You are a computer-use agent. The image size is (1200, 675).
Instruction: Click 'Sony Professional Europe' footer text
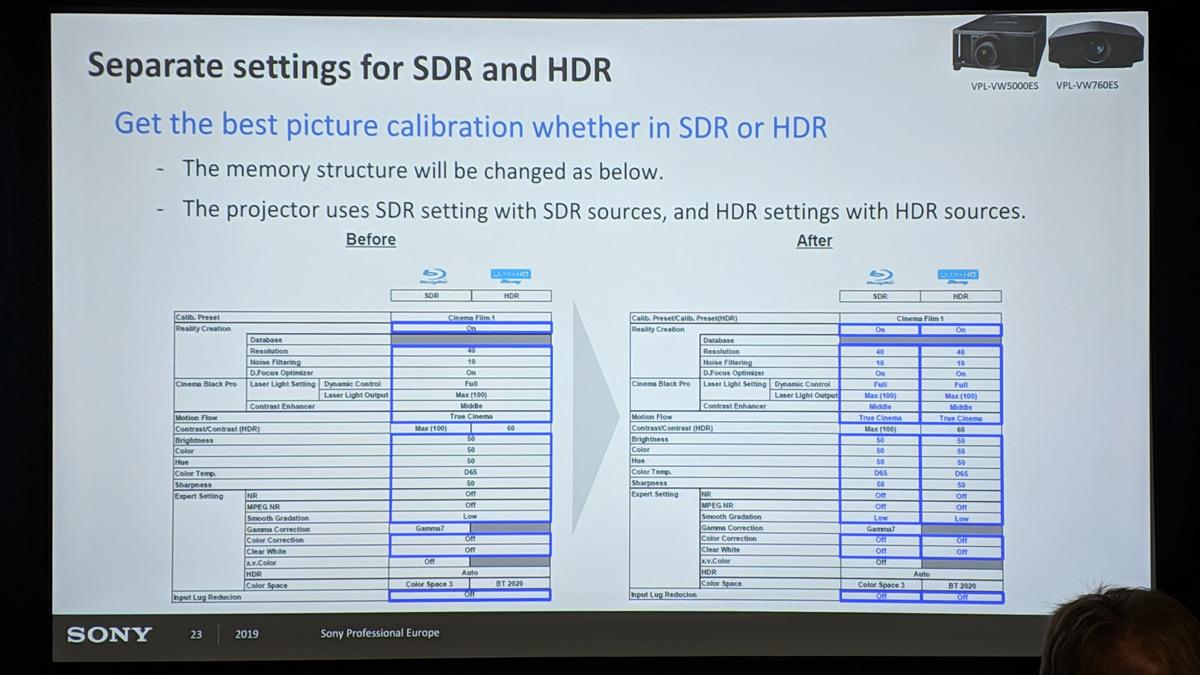(x=380, y=633)
